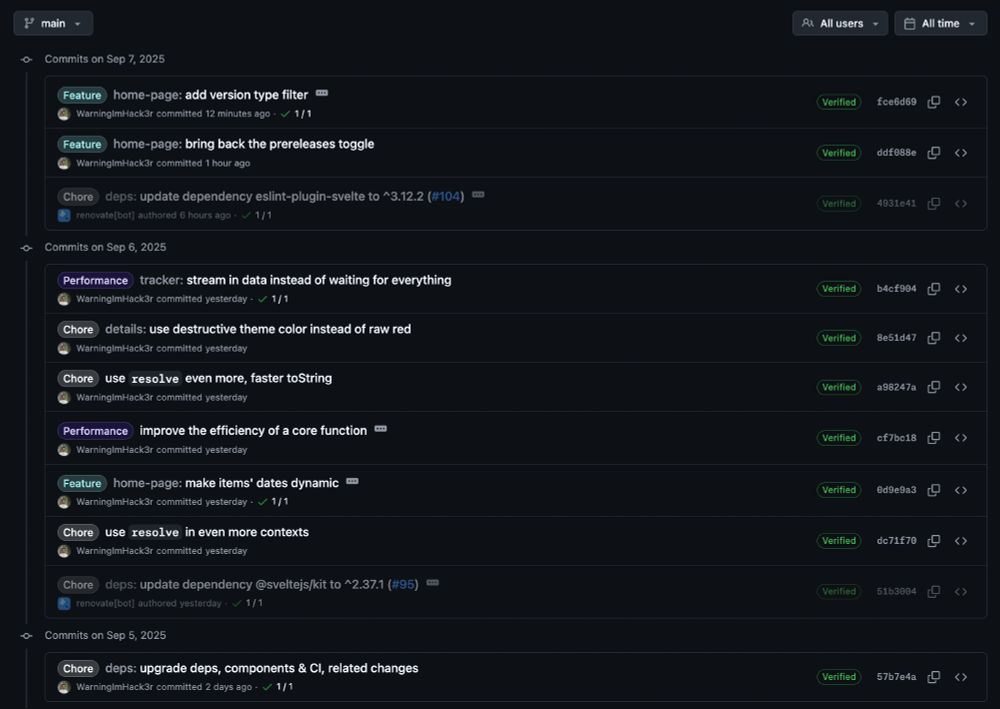Open the main branch dropdown
Screen dimensions: 1000x709
coord(53,23)
